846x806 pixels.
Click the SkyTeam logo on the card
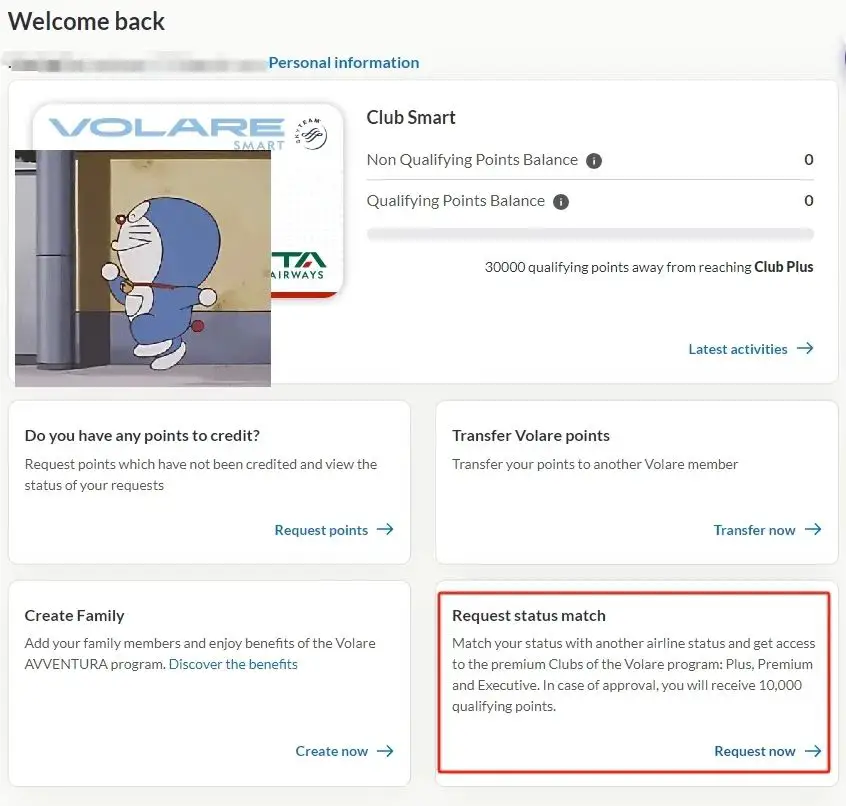tap(312, 134)
